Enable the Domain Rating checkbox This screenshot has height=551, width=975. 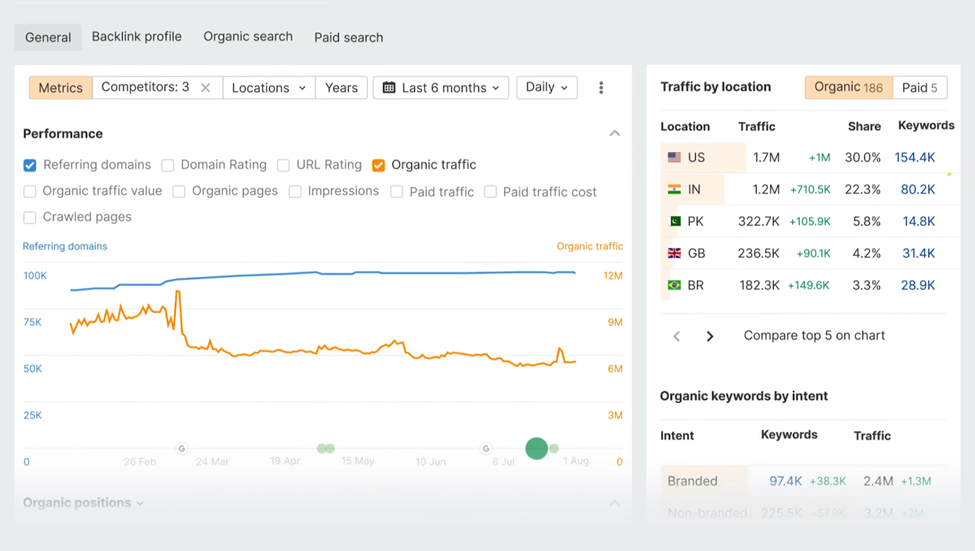(x=168, y=165)
